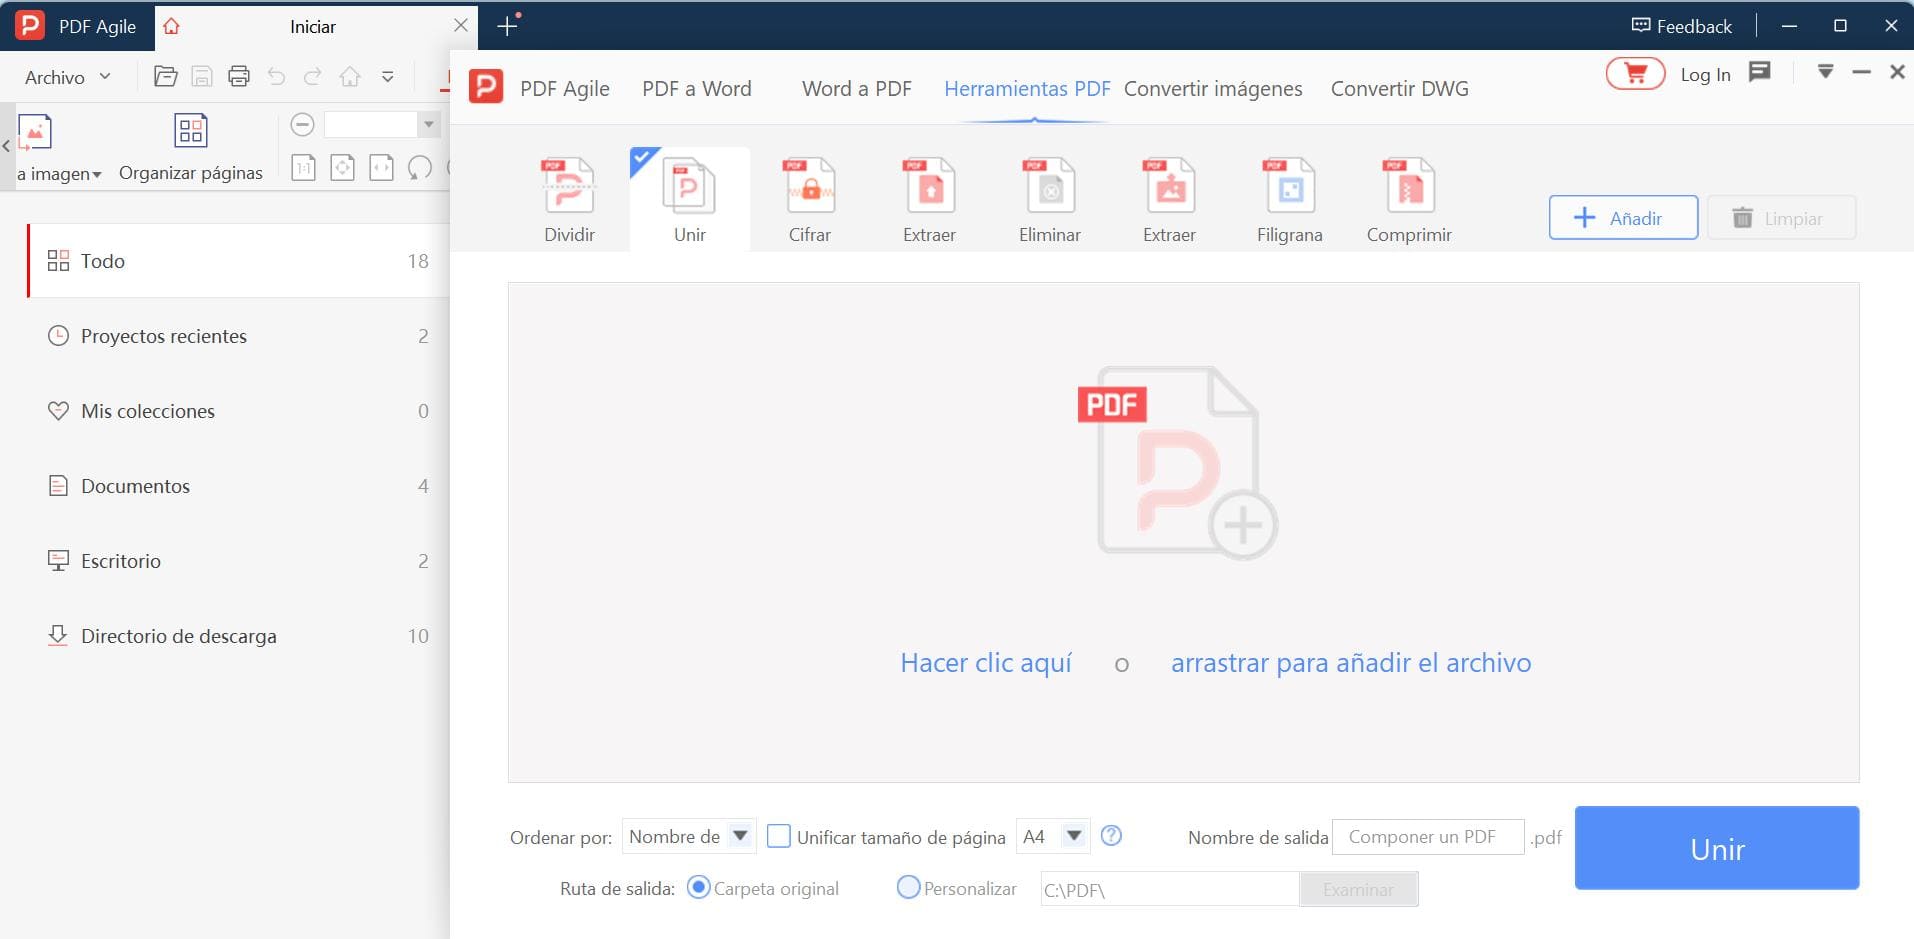Open the triangle menu beside the panel minimize
Image resolution: width=1914 pixels, height=939 pixels.
(1825, 72)
